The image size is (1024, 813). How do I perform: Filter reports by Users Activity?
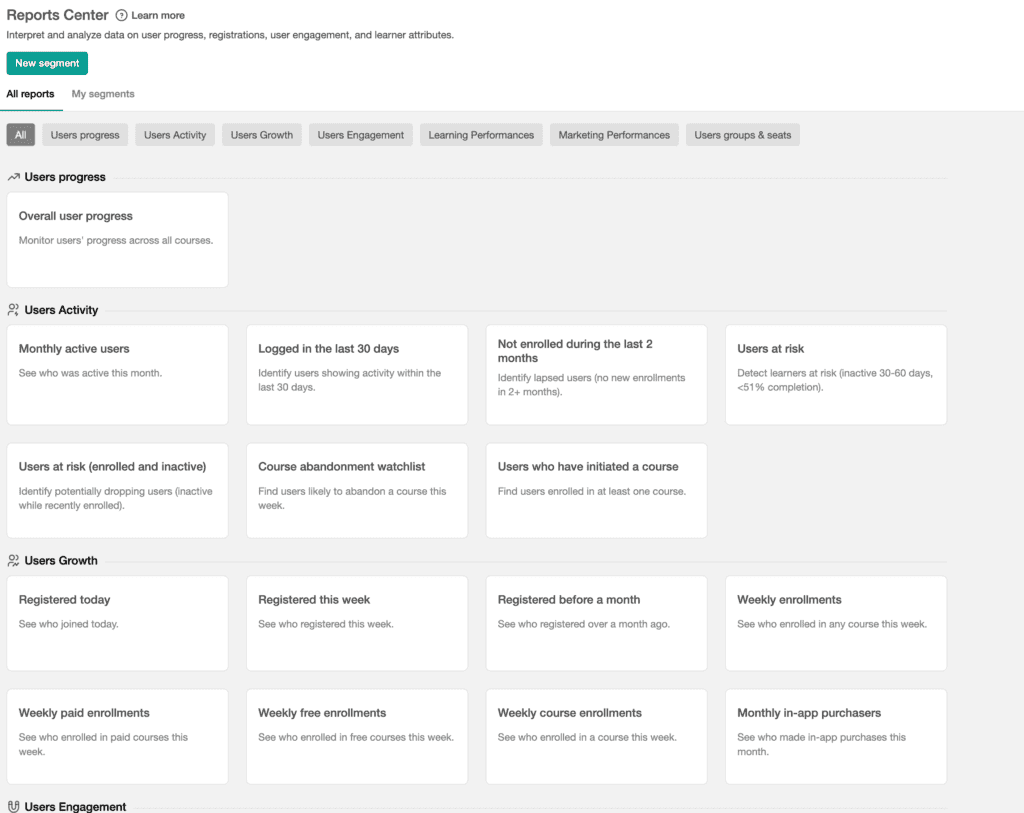[x=175, y=135]
